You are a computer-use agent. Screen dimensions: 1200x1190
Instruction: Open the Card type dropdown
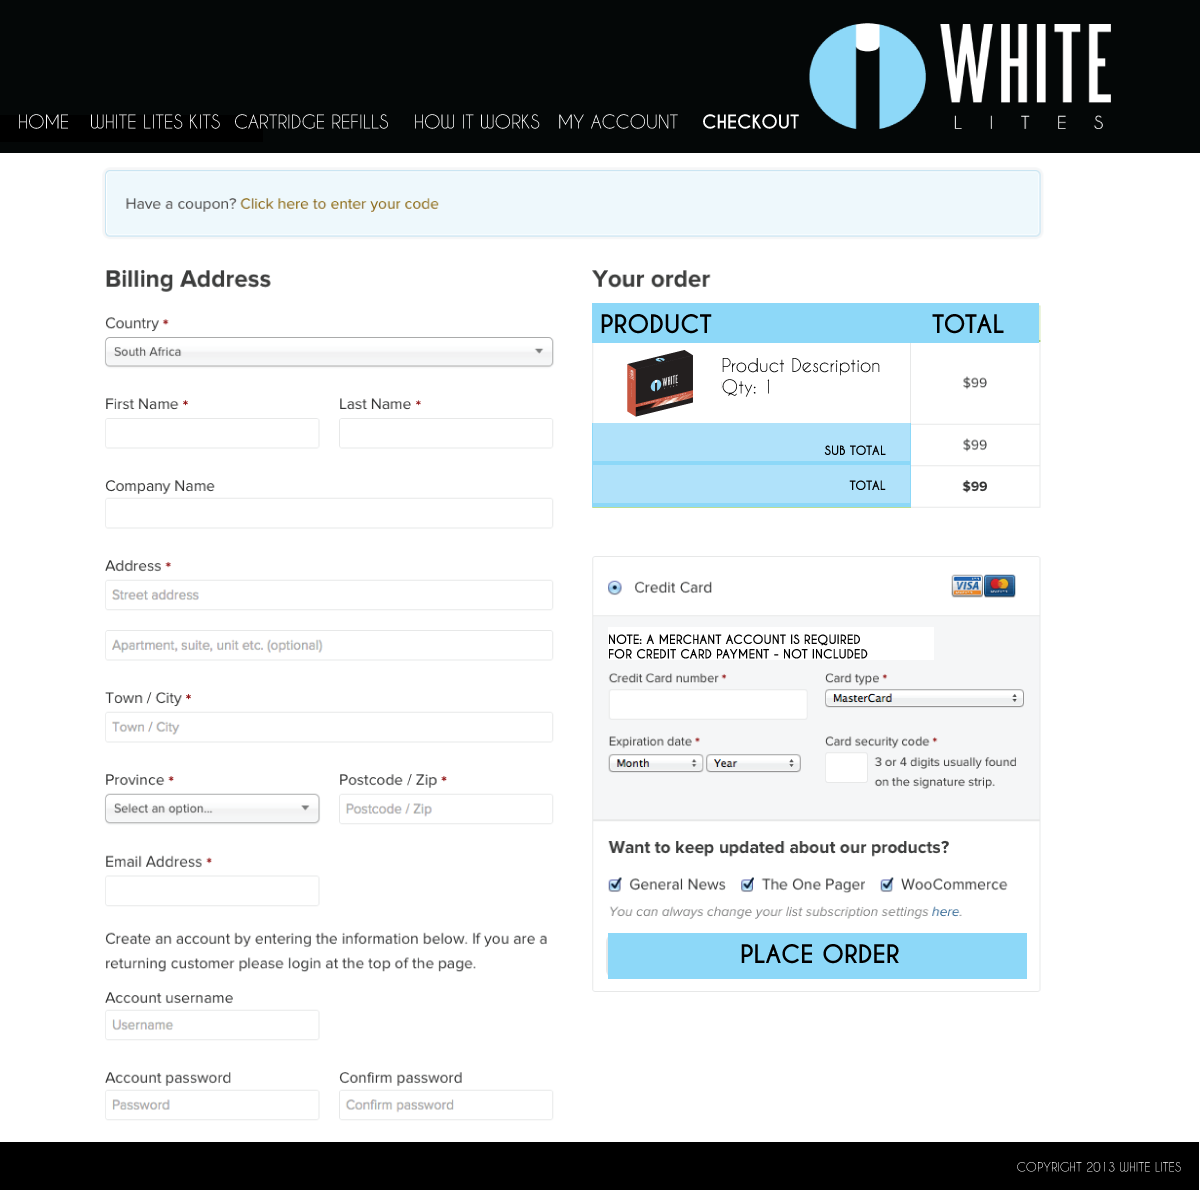click(924, 698)
